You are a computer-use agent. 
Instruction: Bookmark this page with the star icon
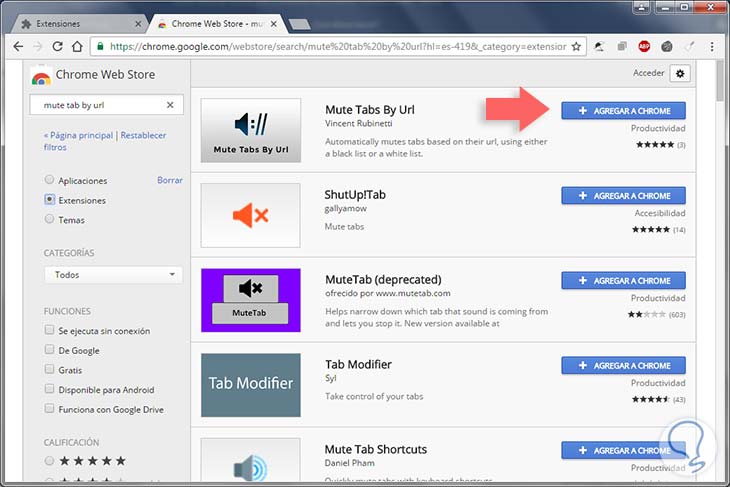(x=576, y=47)
